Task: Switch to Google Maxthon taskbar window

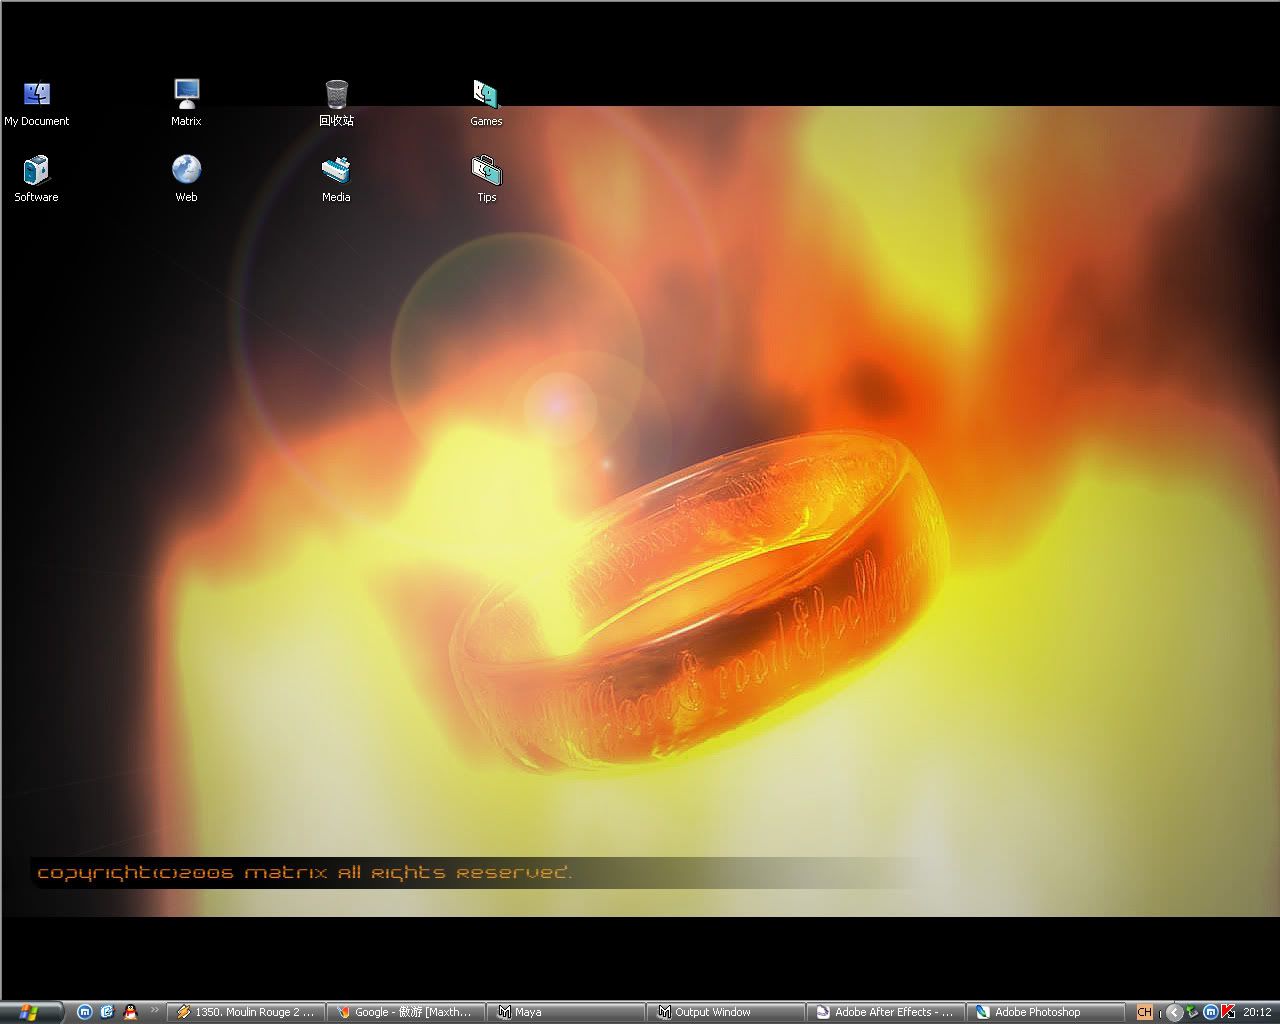Action: [405, 1012]
